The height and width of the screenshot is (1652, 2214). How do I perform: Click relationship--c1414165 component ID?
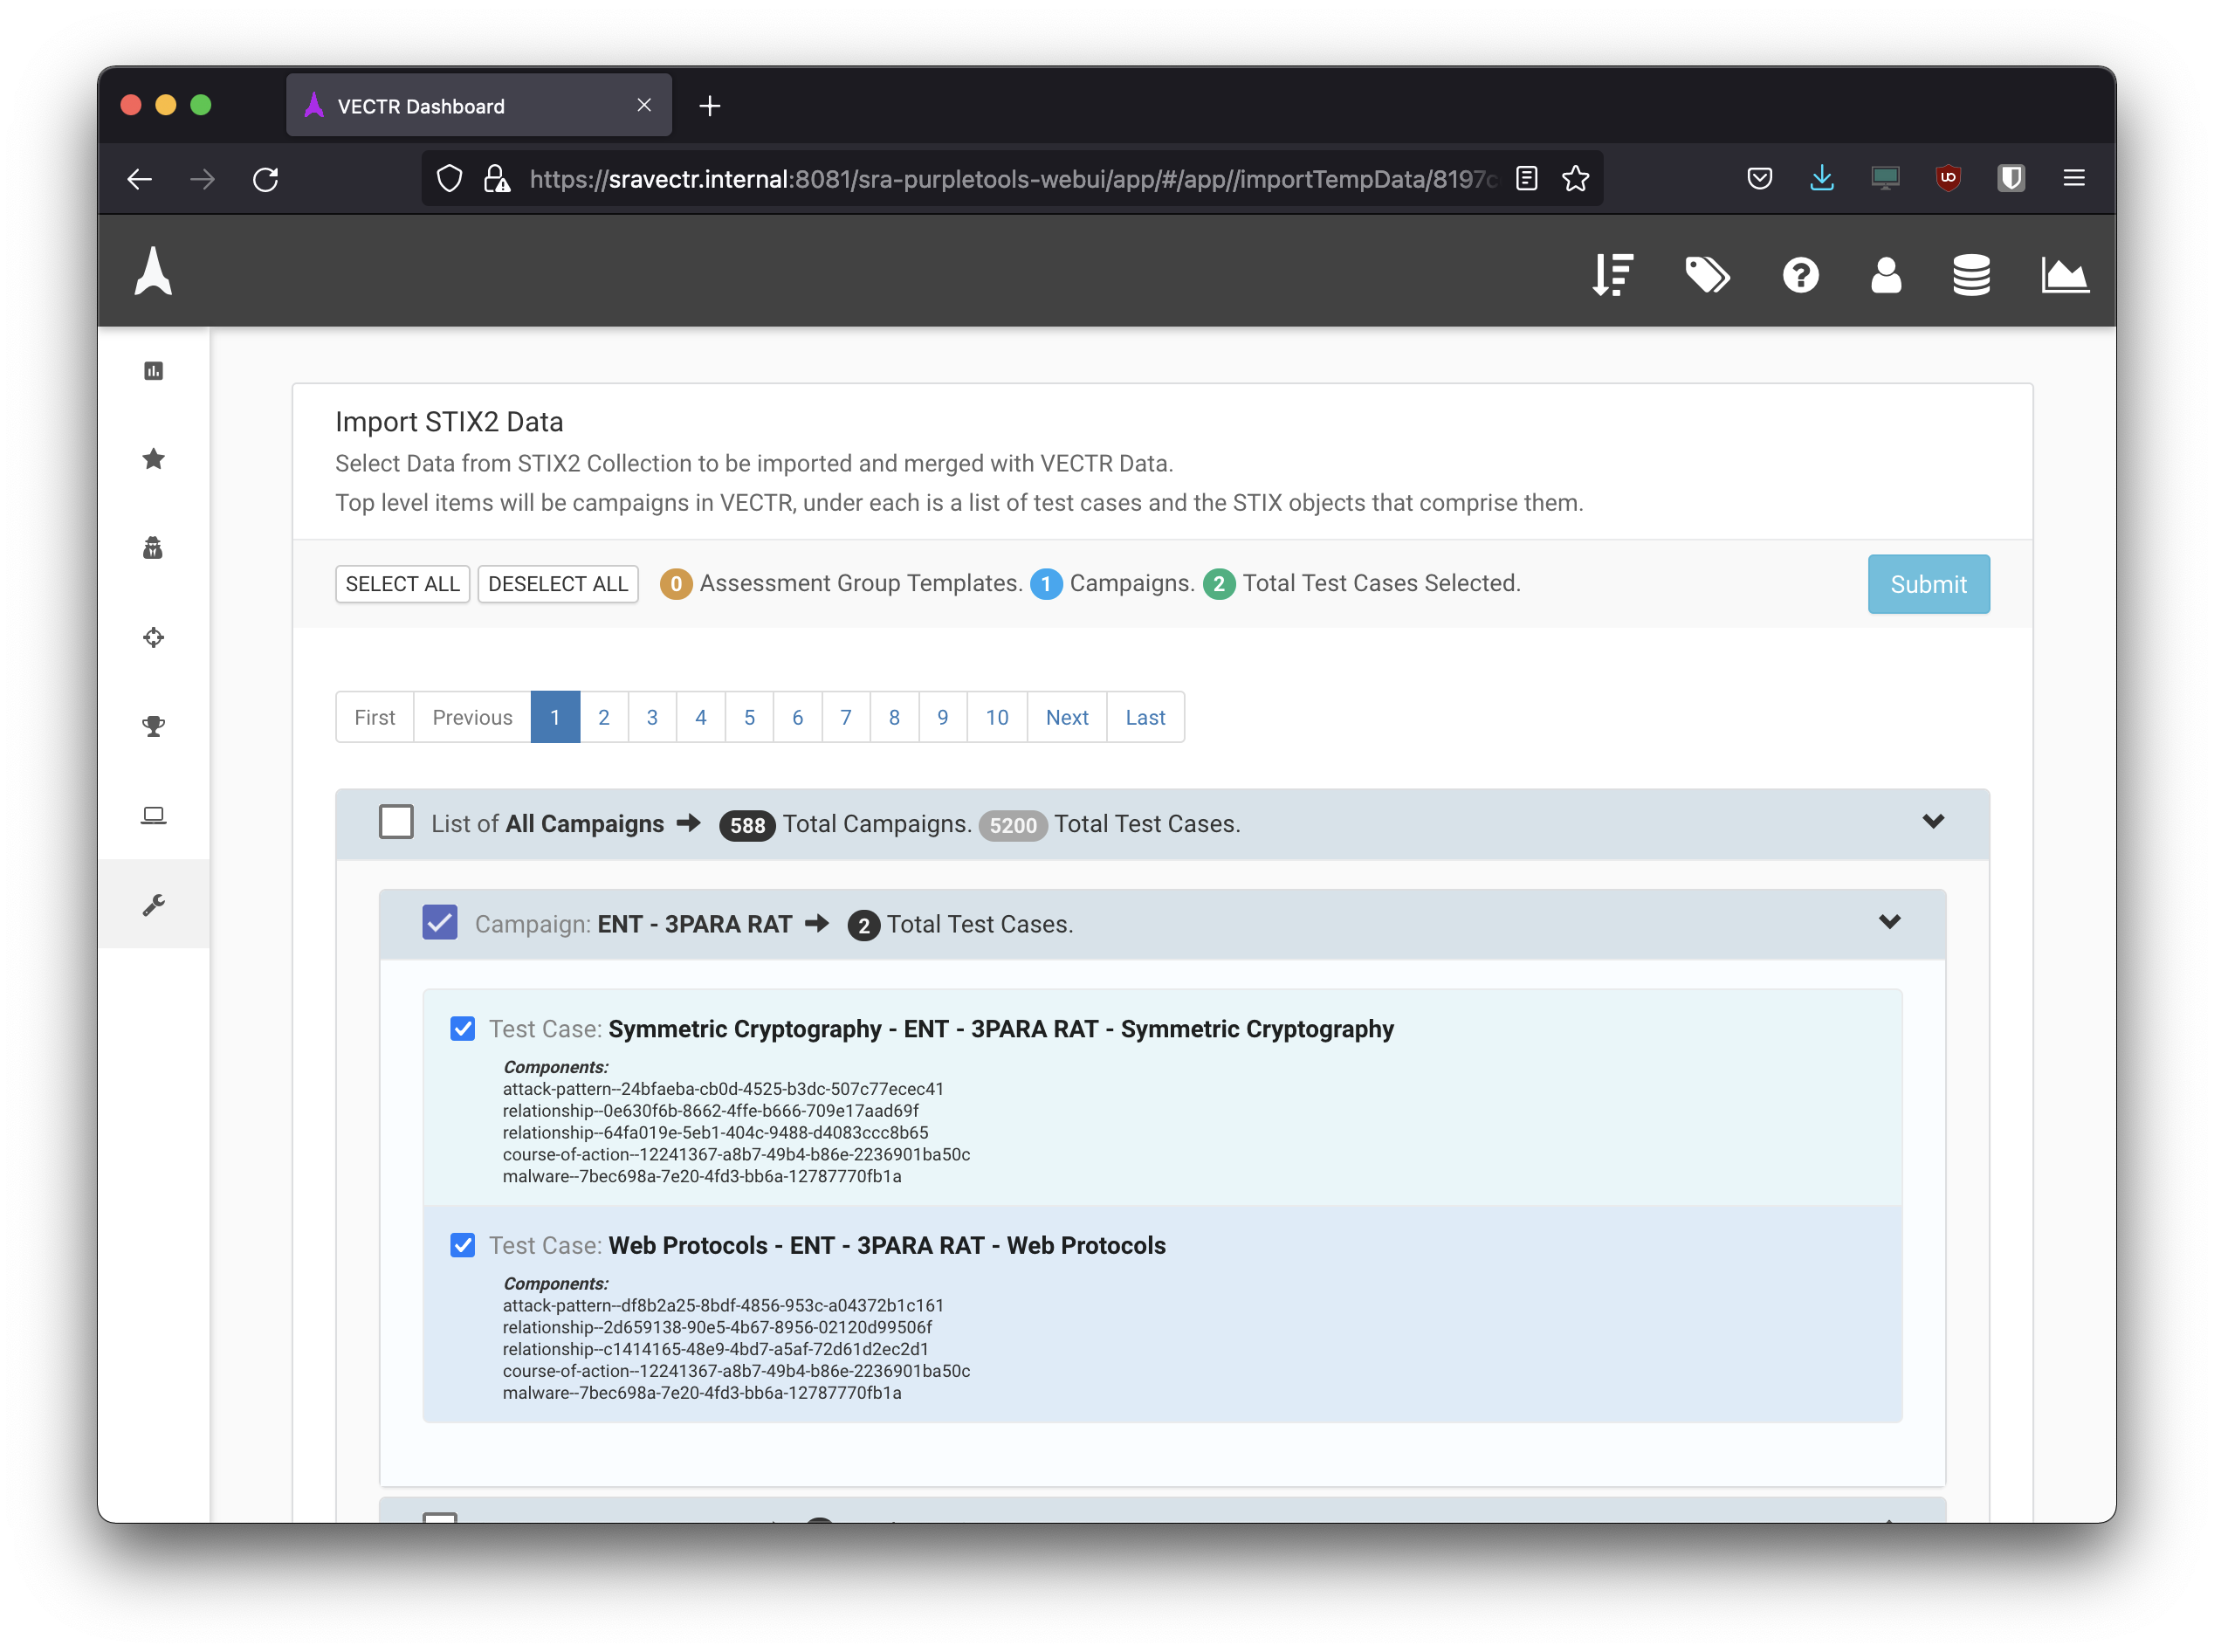point(715,1349)
